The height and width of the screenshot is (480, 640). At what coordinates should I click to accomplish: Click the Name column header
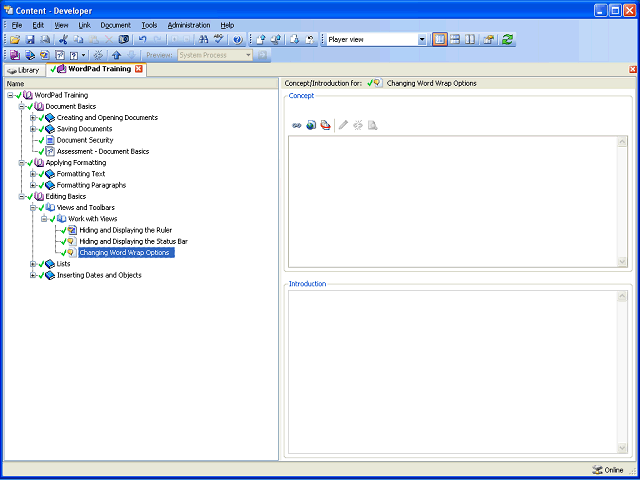[141, 83]
